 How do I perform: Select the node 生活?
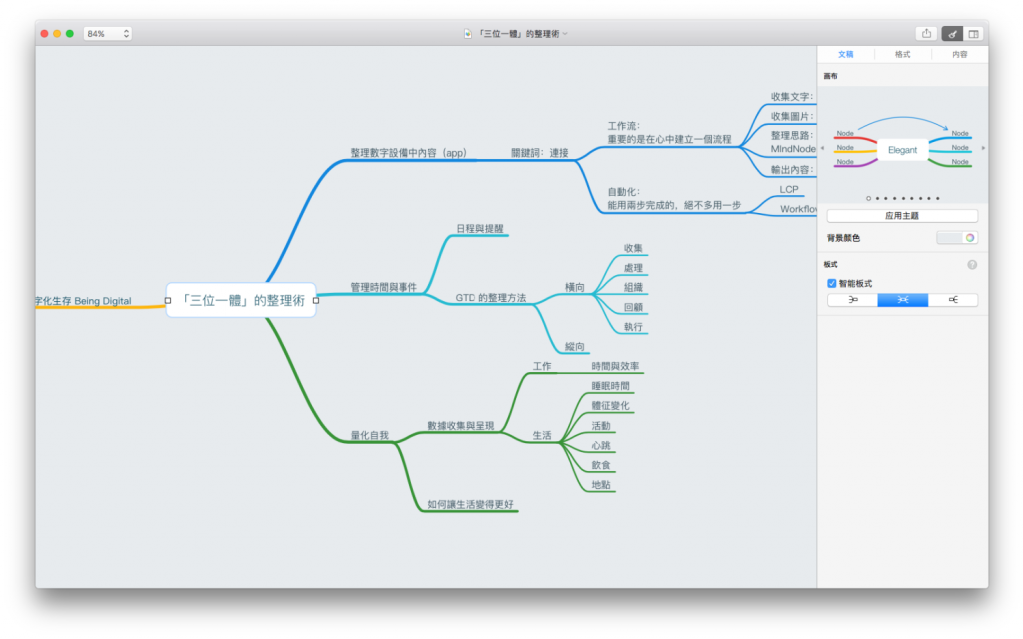click(542, 435)
